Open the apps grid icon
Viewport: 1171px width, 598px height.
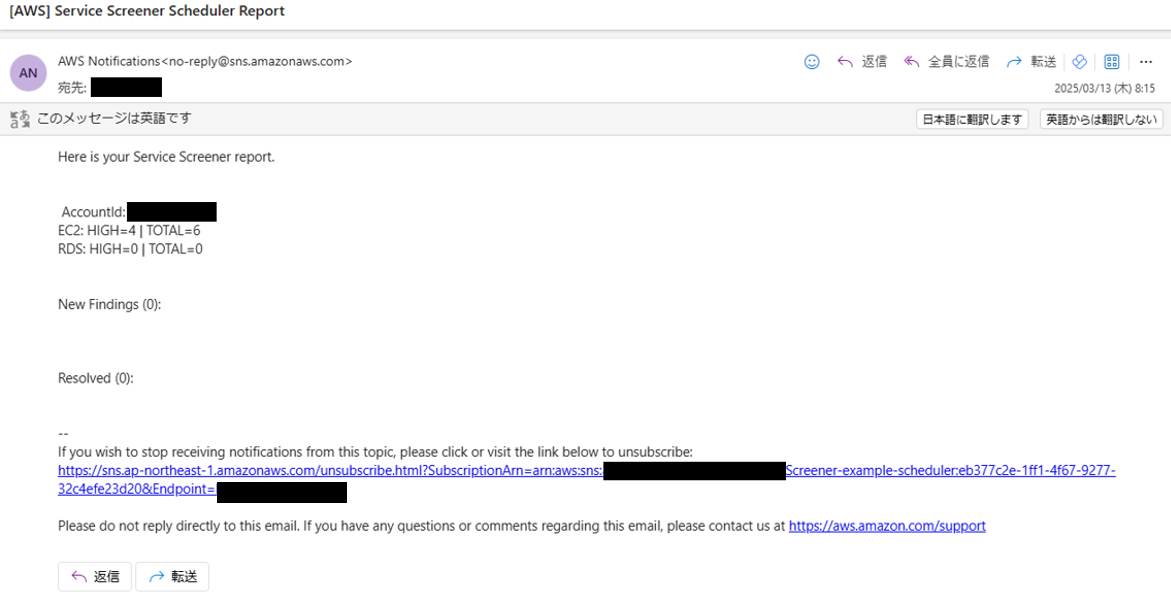tap(1112, 62)
